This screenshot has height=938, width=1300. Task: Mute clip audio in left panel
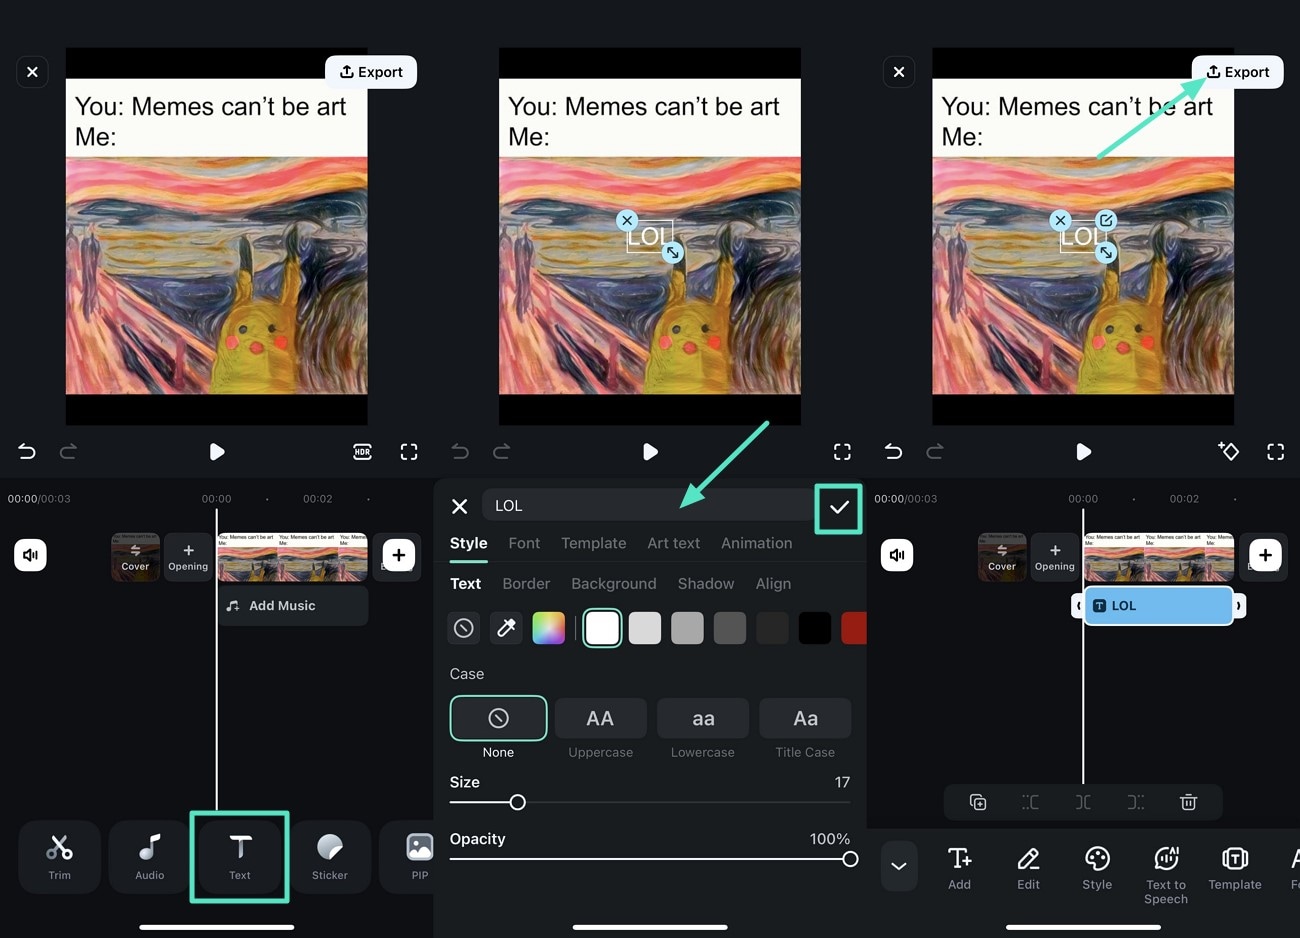click(x=31, y=555)
